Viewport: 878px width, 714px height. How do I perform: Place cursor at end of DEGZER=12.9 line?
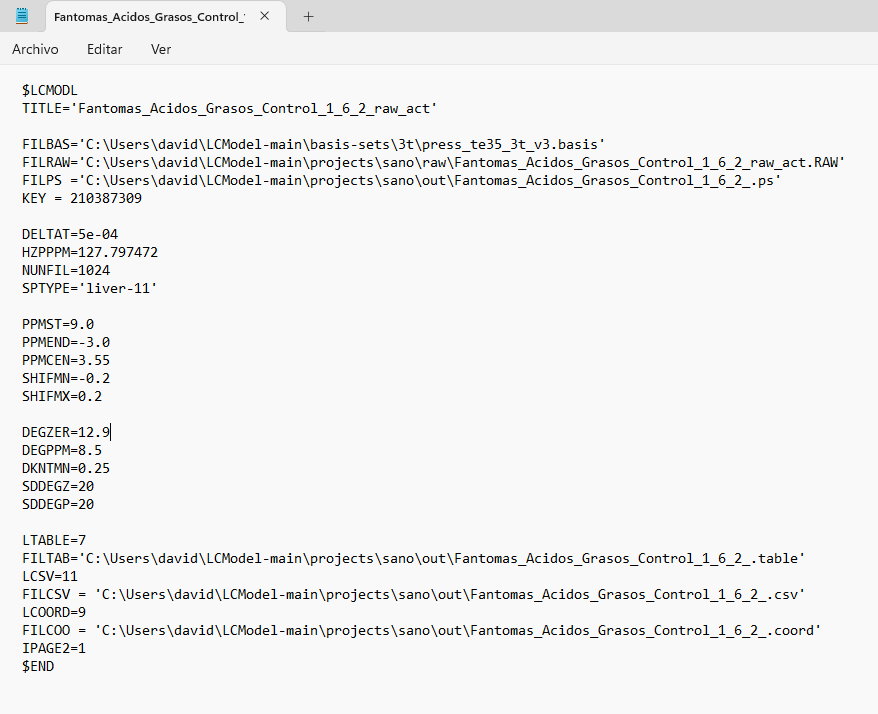[111, 432]
